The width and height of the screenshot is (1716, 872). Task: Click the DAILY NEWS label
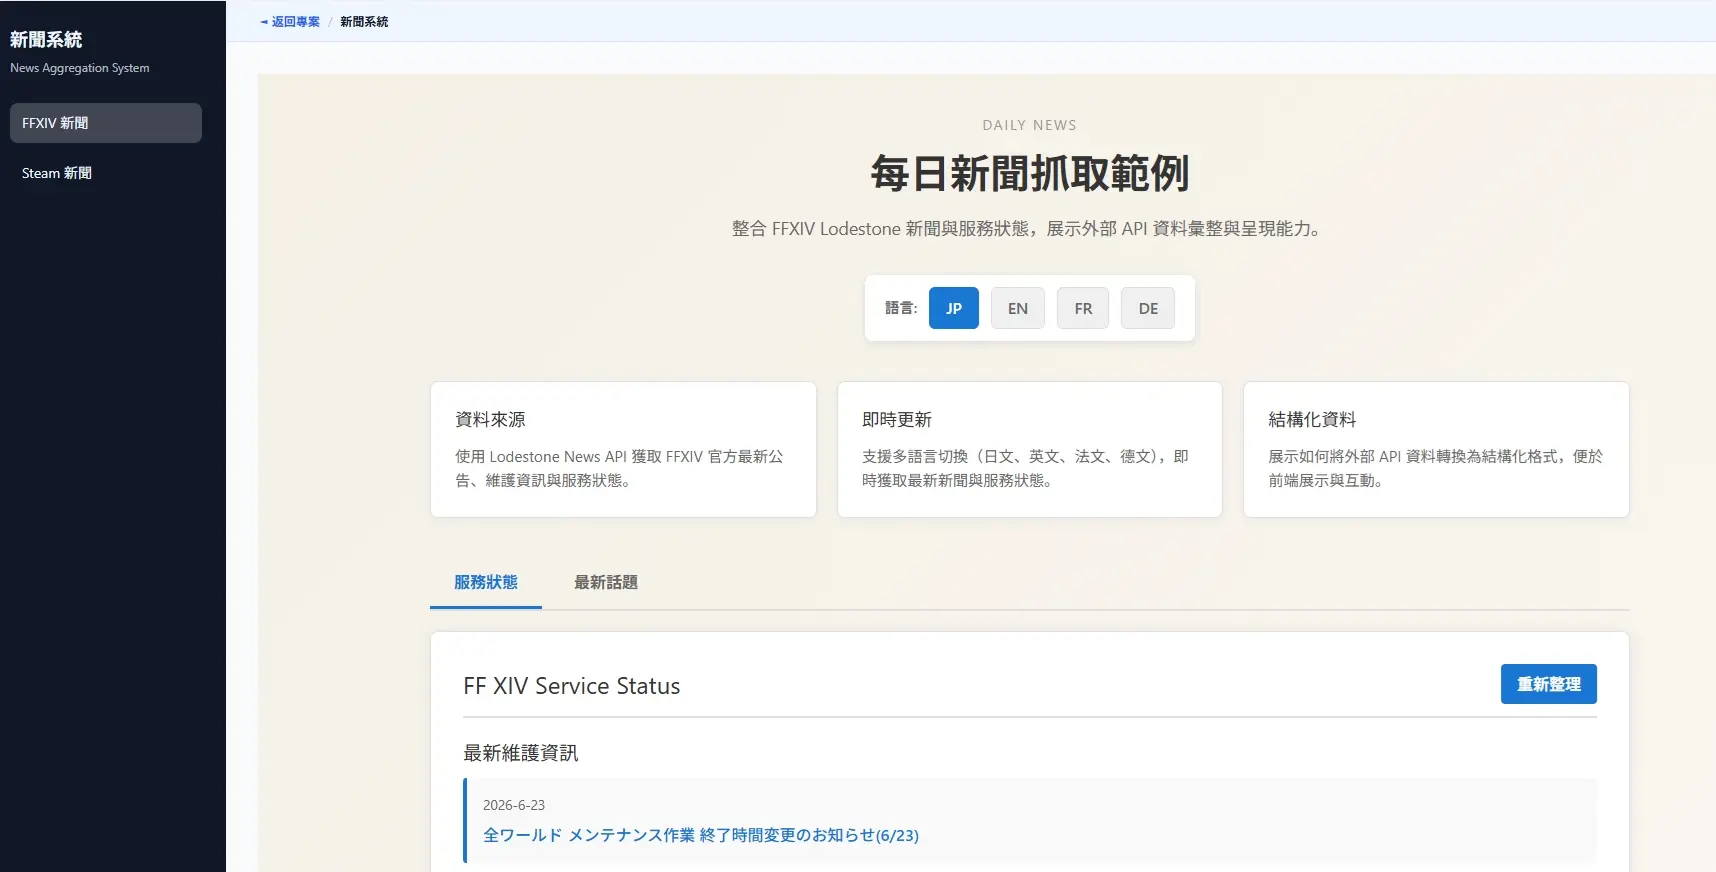(x=1030, y=125)
